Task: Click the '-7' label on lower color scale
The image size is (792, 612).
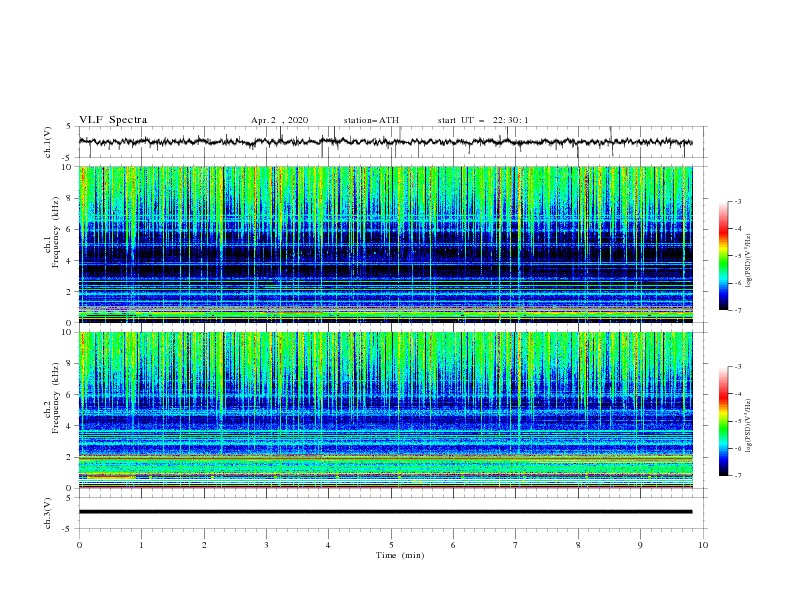Action: click(737, 476)
